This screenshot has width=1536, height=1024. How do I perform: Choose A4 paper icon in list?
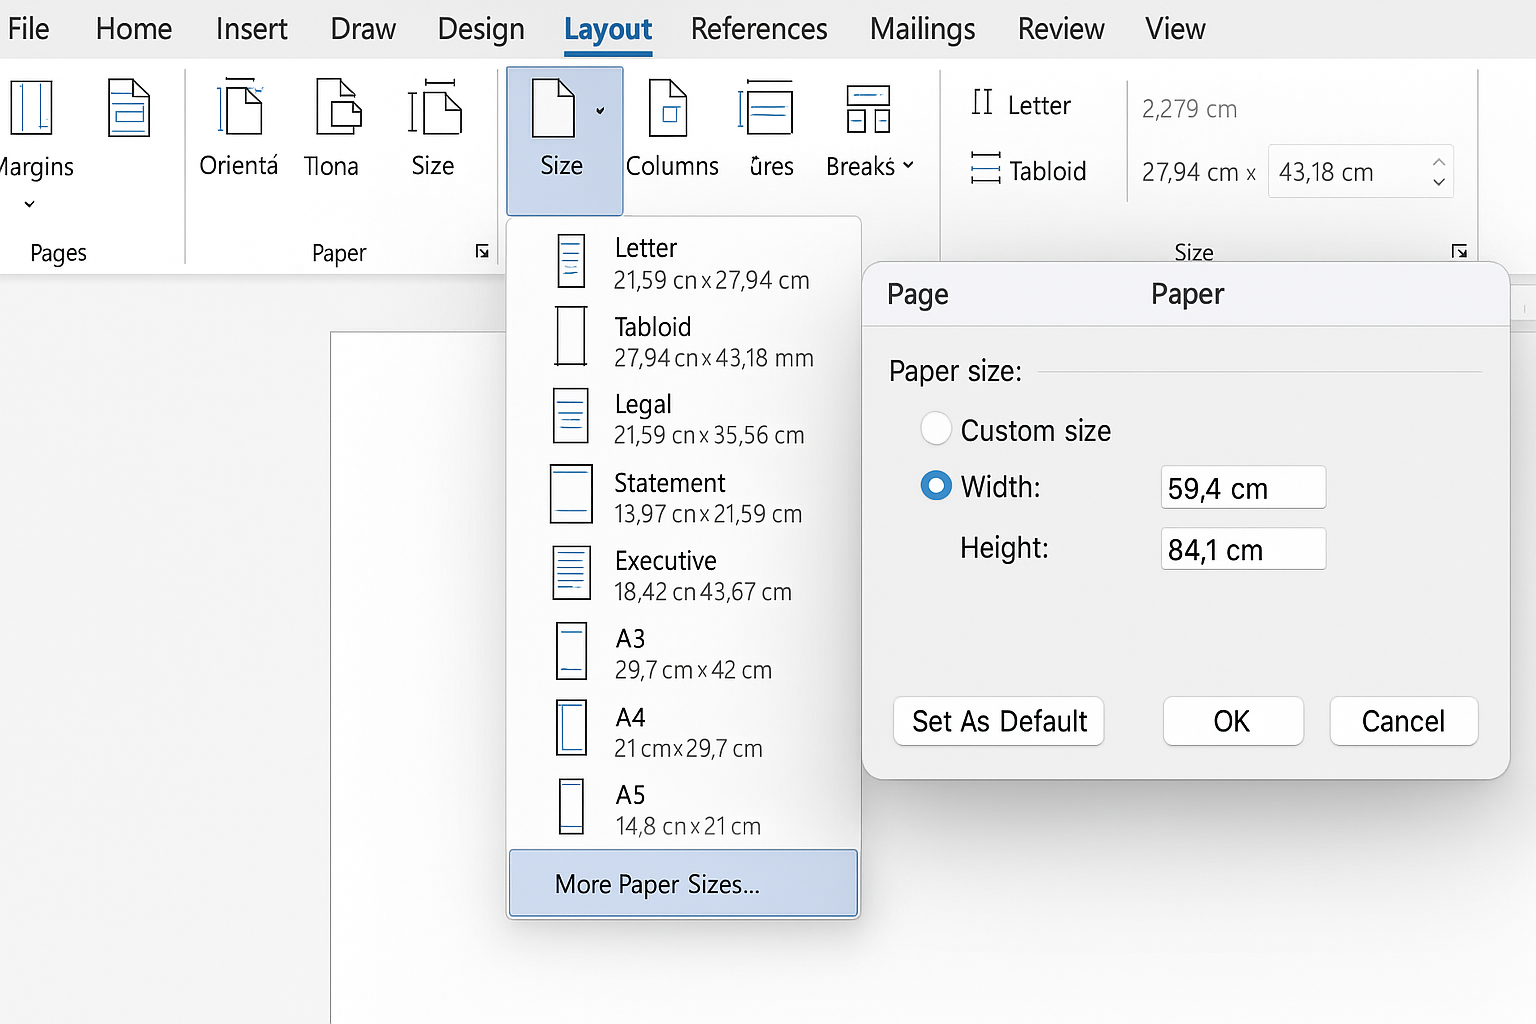pyautogui.click(x=572, y=728)
